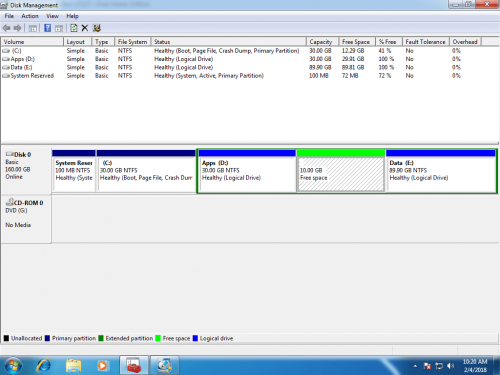500x375 pixels.
Task: Select the (C:) partition block in graphical view
Action: (x=146, y=171)
